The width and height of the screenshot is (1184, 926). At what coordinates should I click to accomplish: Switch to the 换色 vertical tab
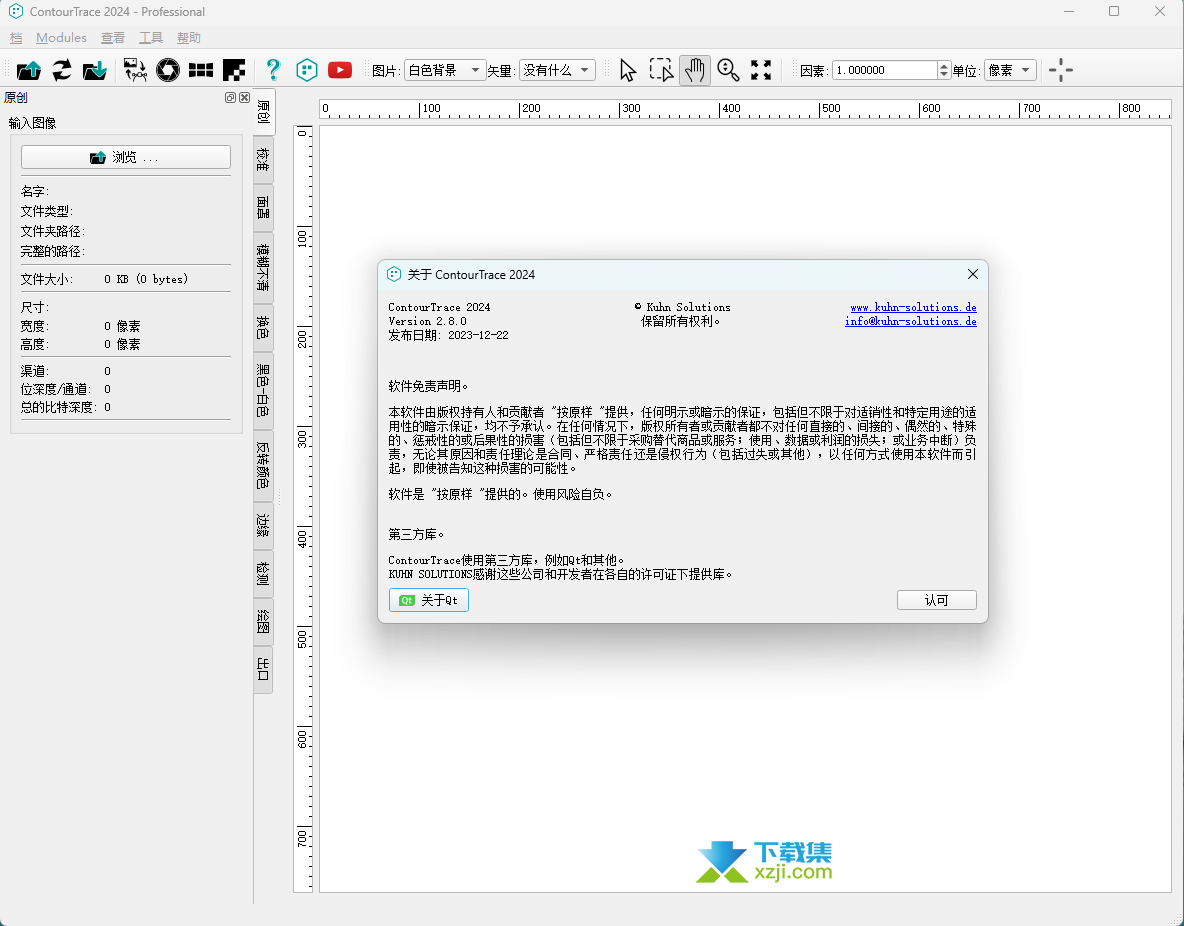(264, 327)
